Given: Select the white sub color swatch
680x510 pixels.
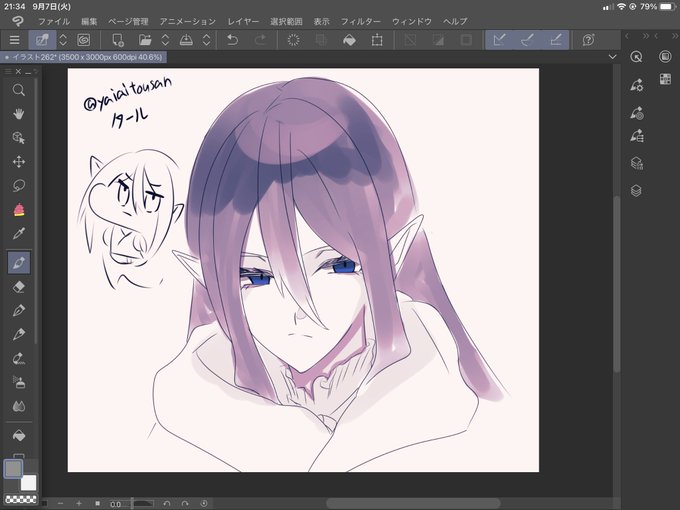Looking at the screenshot, I should click(29, 482).
